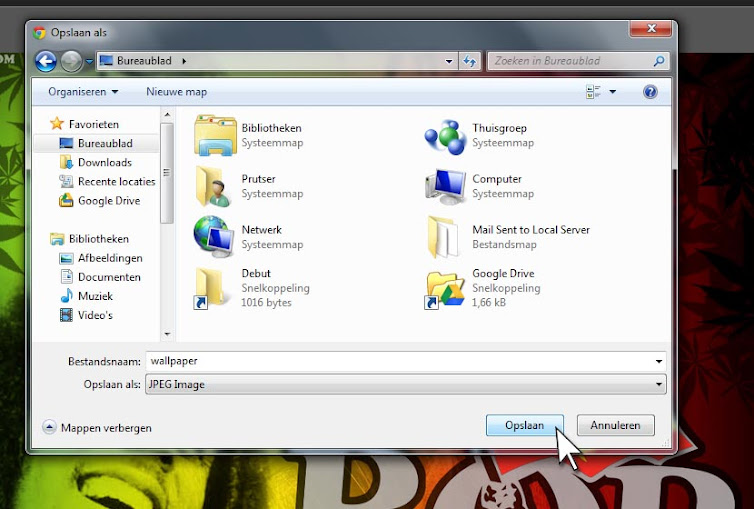Click Bureaublad in the address bar

pos(144,61)
